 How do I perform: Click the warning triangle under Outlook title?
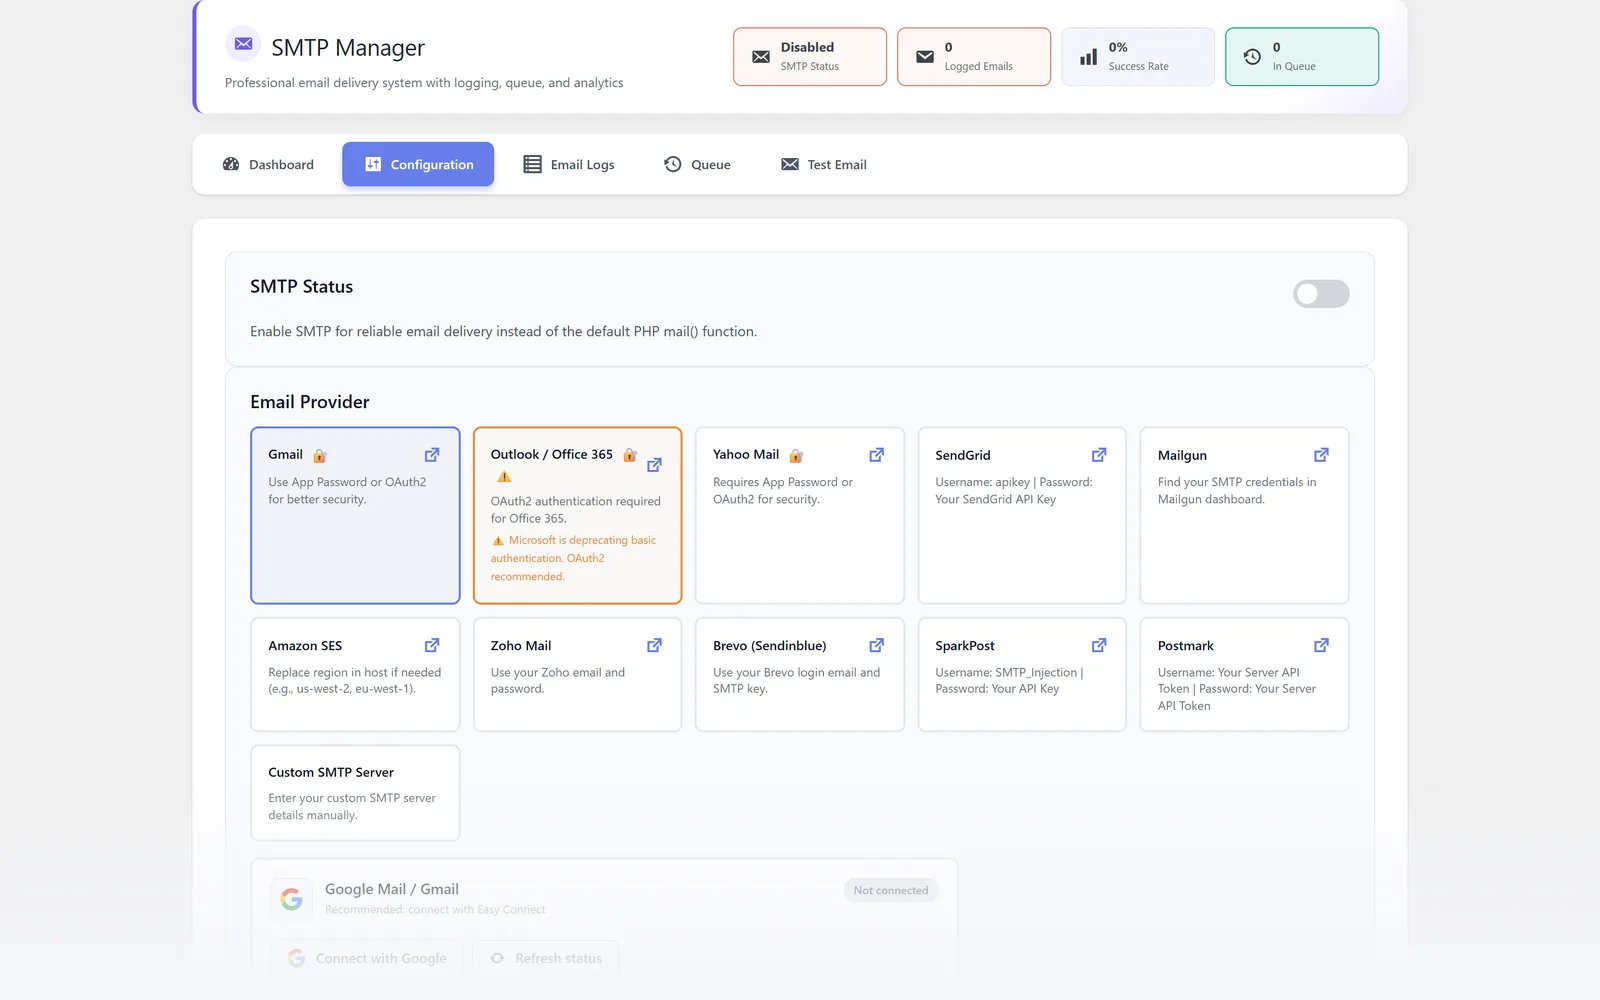point(504,477)
